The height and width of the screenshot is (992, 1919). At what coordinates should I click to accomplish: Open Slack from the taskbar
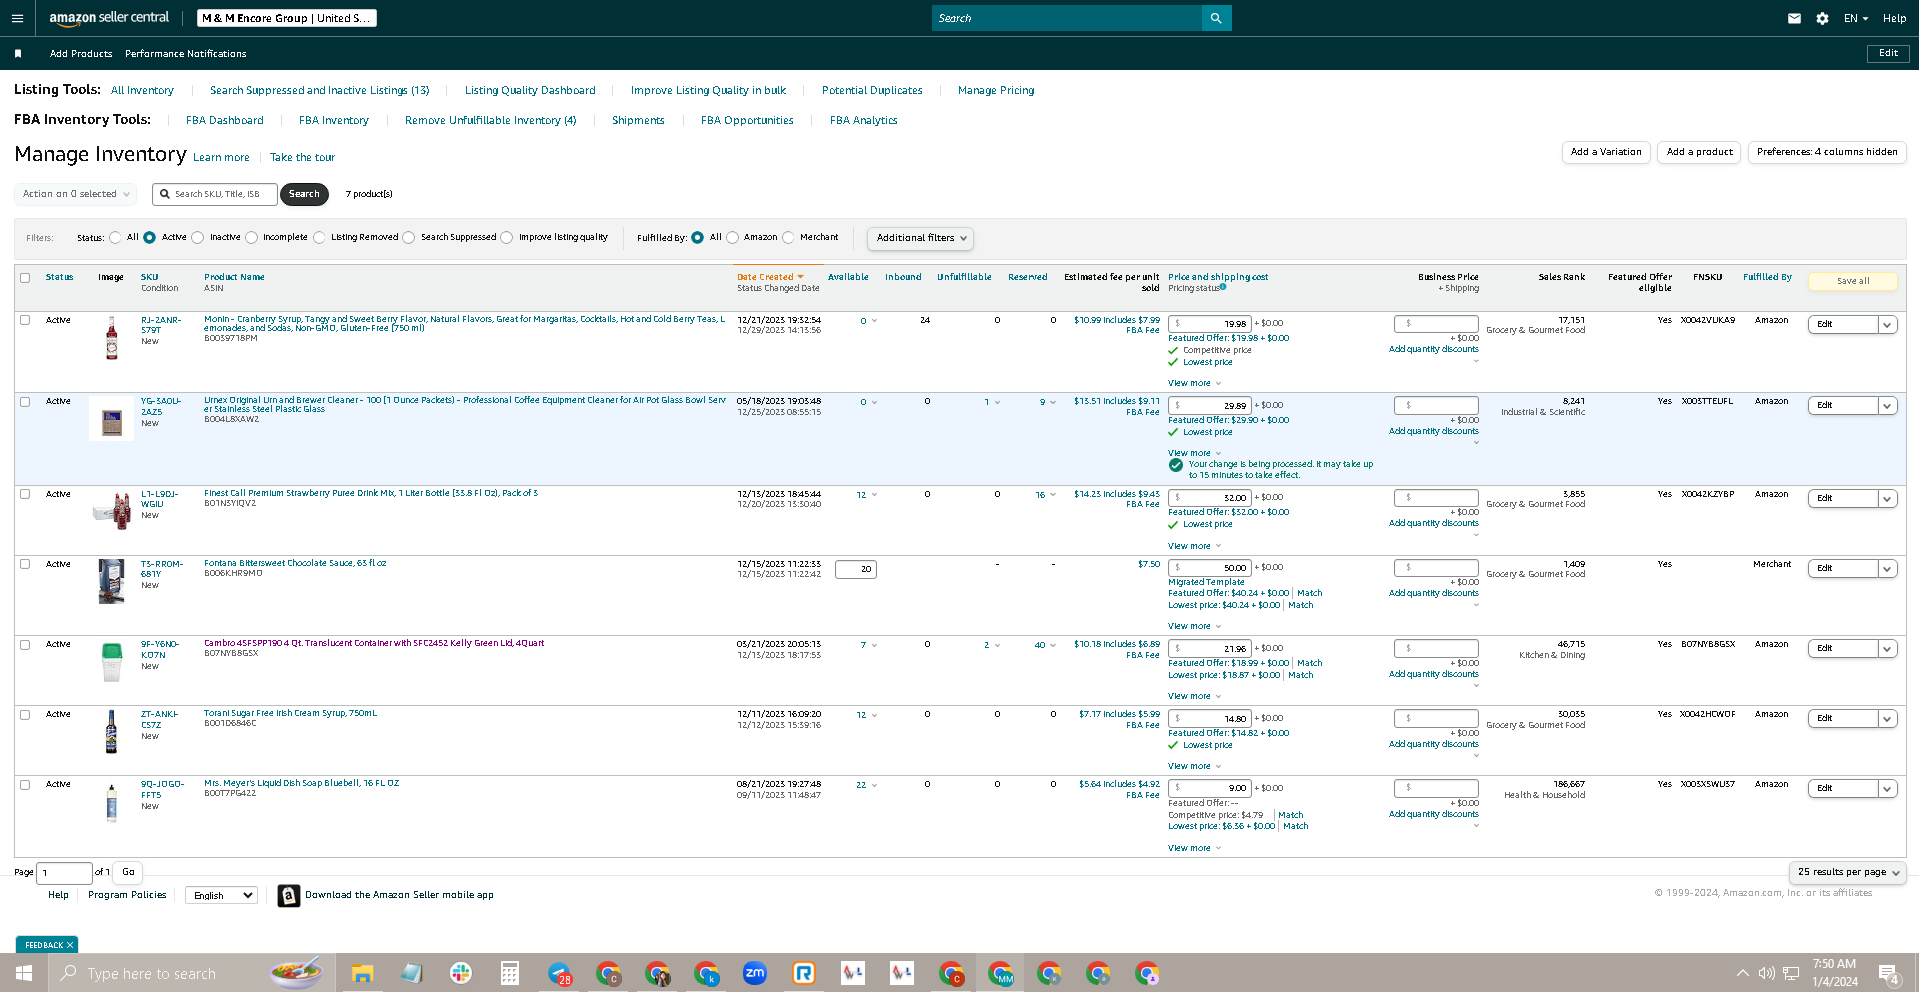(x=460, y=973)
